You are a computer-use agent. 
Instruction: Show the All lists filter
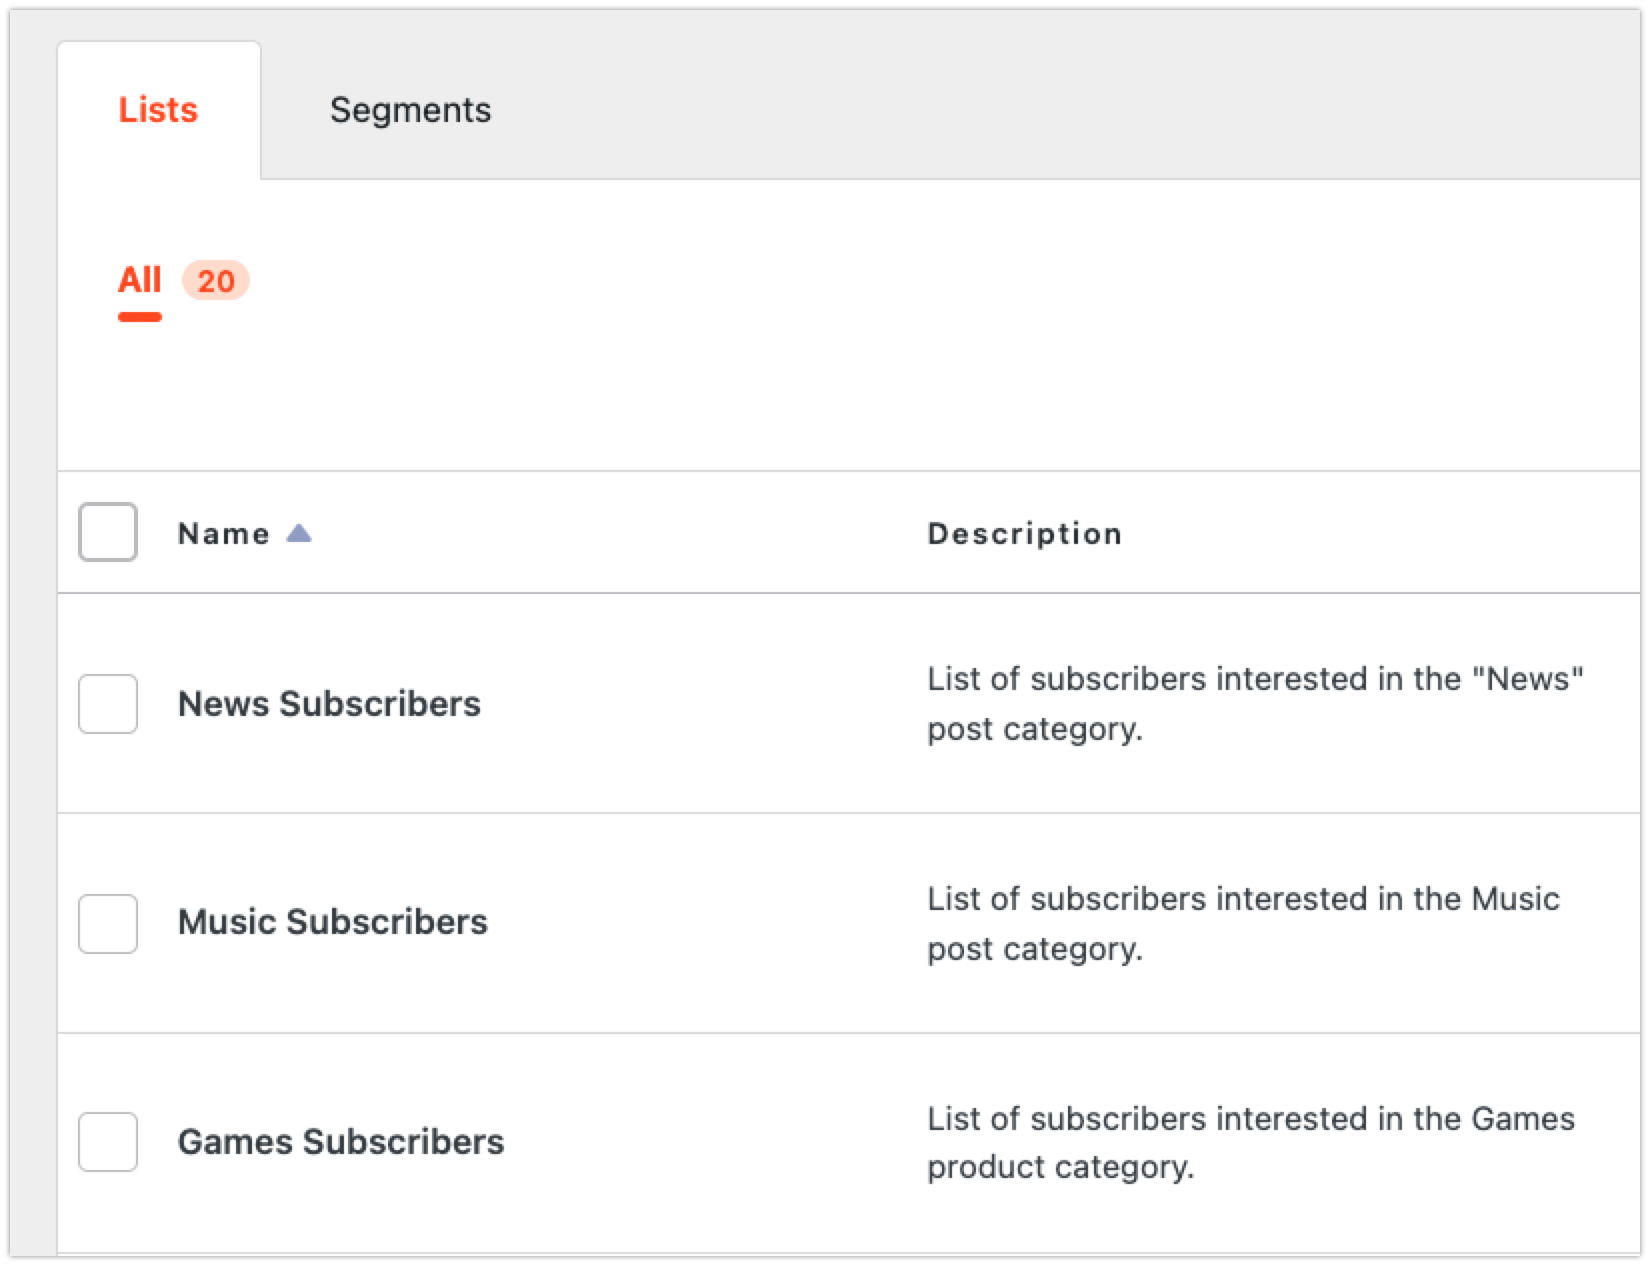139,280
